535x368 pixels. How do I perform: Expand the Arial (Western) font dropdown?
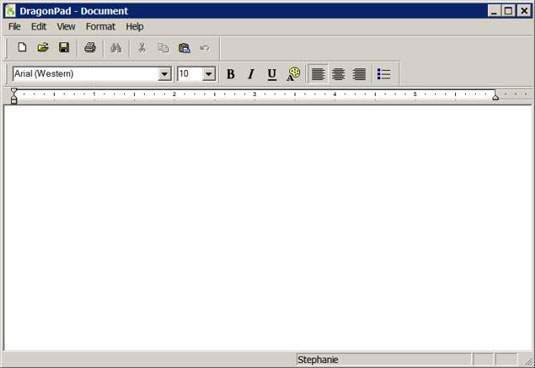[x=164, y=74]
